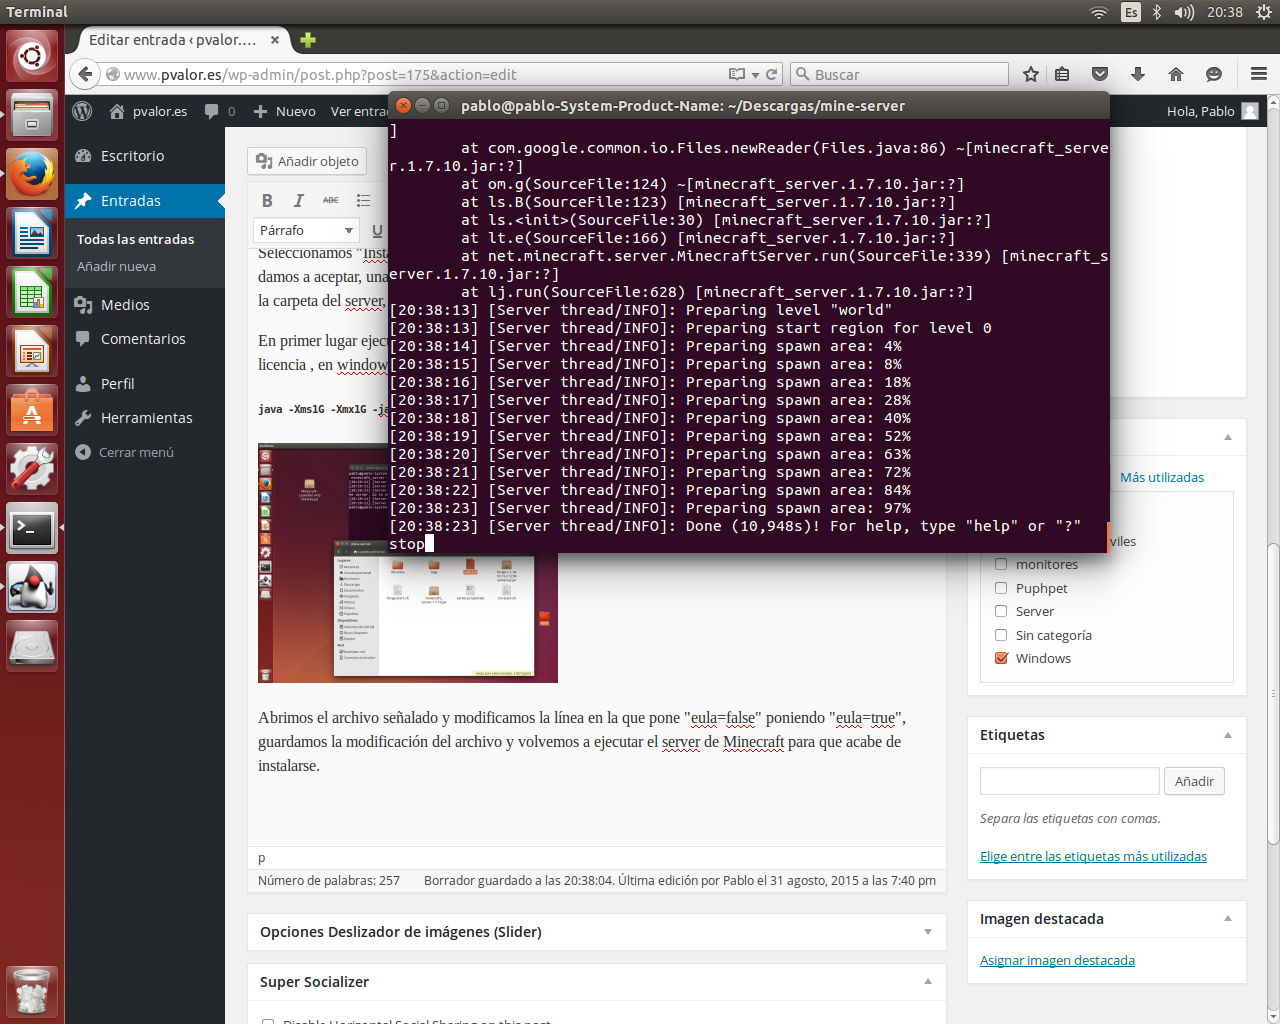Open System Settings from launcher
This screenshot has height=1024, width=1280.
(x=32, y=469)
